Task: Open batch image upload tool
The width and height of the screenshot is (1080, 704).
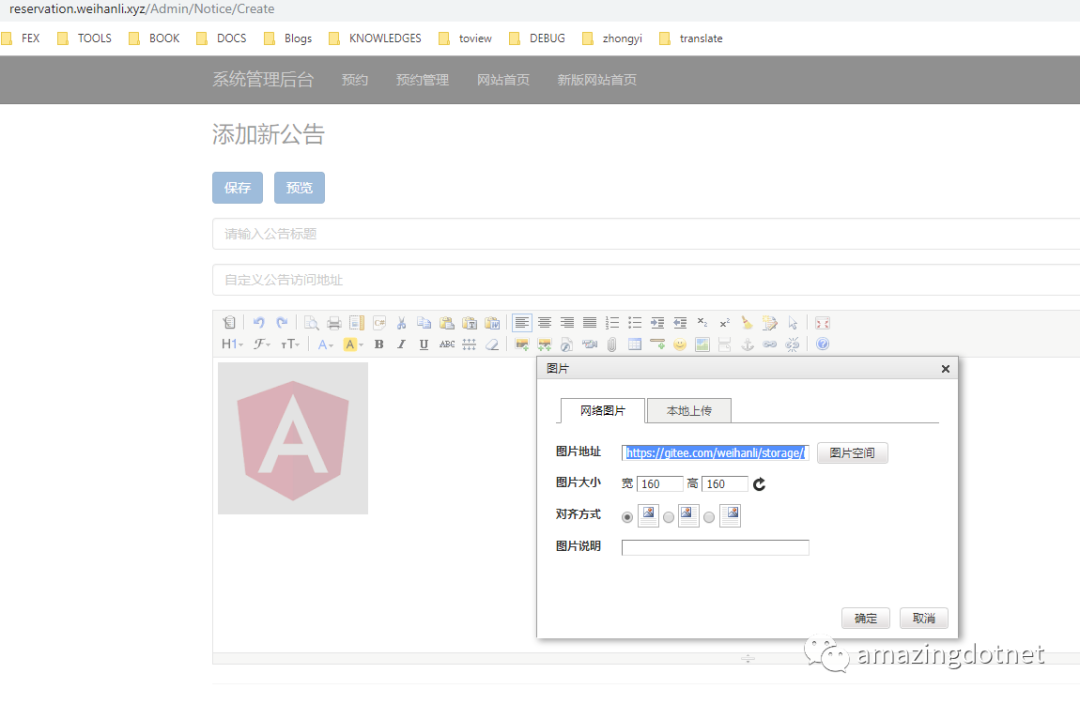Action: (544, 344)
